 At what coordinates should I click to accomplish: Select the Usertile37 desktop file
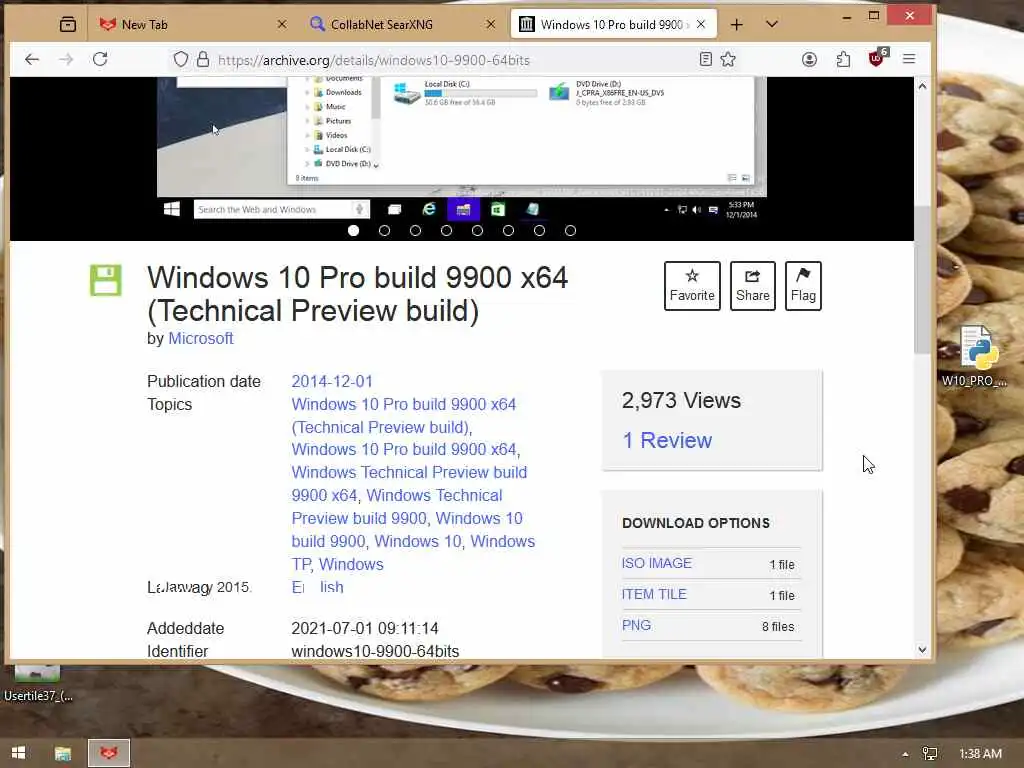pyautogui.click(x=38, y=683)
